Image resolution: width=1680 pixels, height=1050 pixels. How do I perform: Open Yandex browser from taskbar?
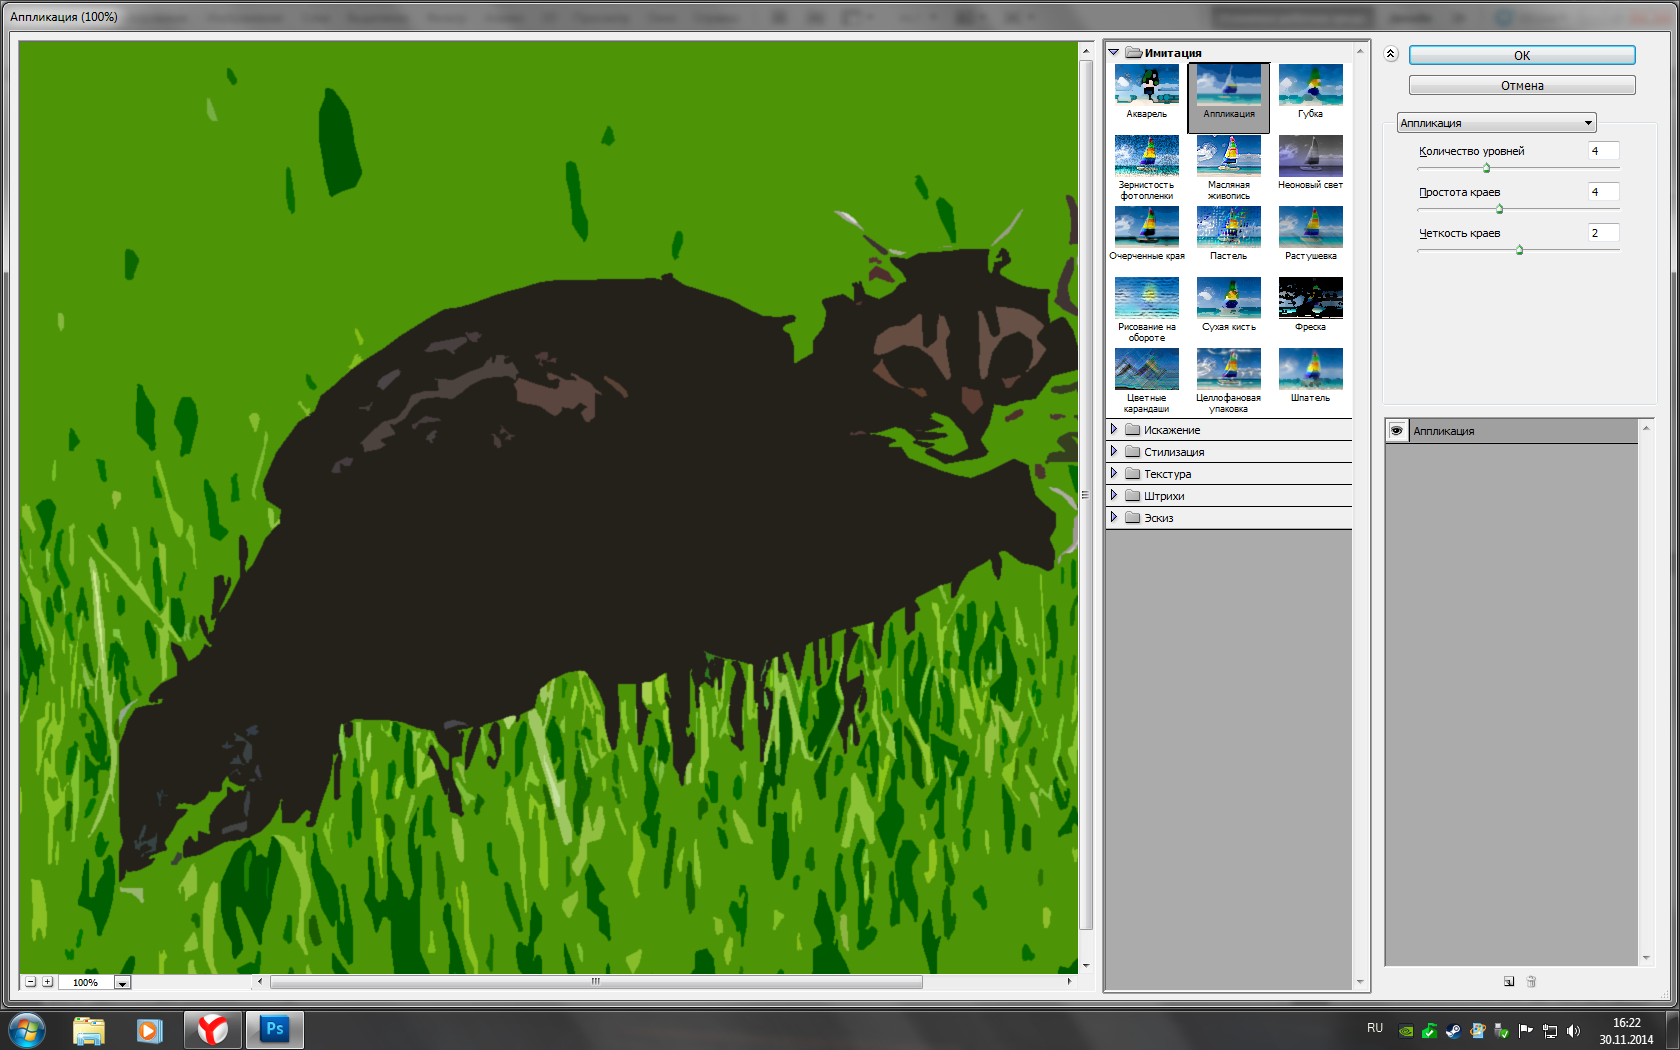pyautogui.click(x=213, y=1030)
